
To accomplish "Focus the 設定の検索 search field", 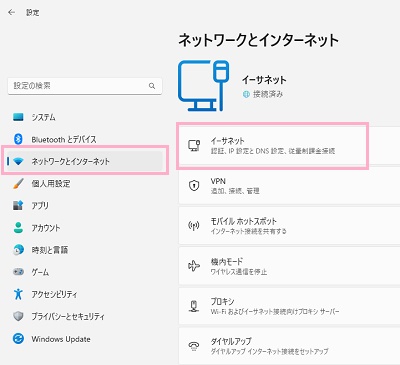I will coord(85,86).
